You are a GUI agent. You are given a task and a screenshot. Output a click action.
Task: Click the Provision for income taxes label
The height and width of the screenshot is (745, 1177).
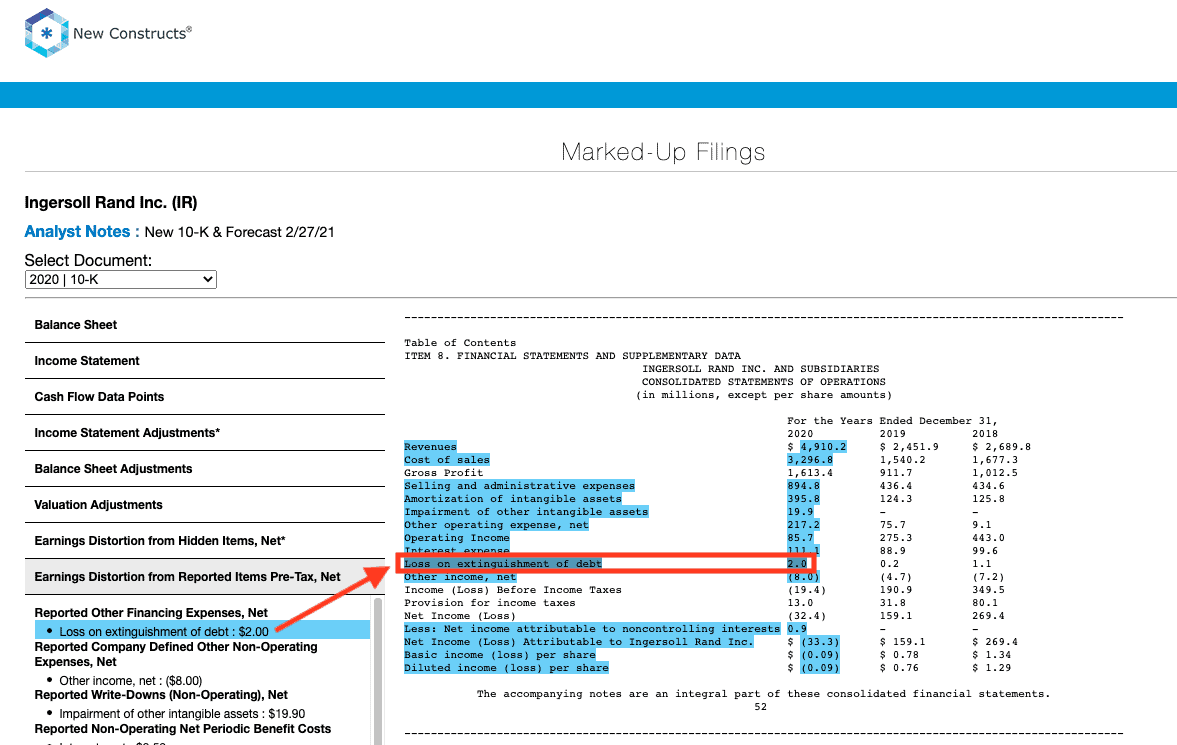click(x=490, y=603)
